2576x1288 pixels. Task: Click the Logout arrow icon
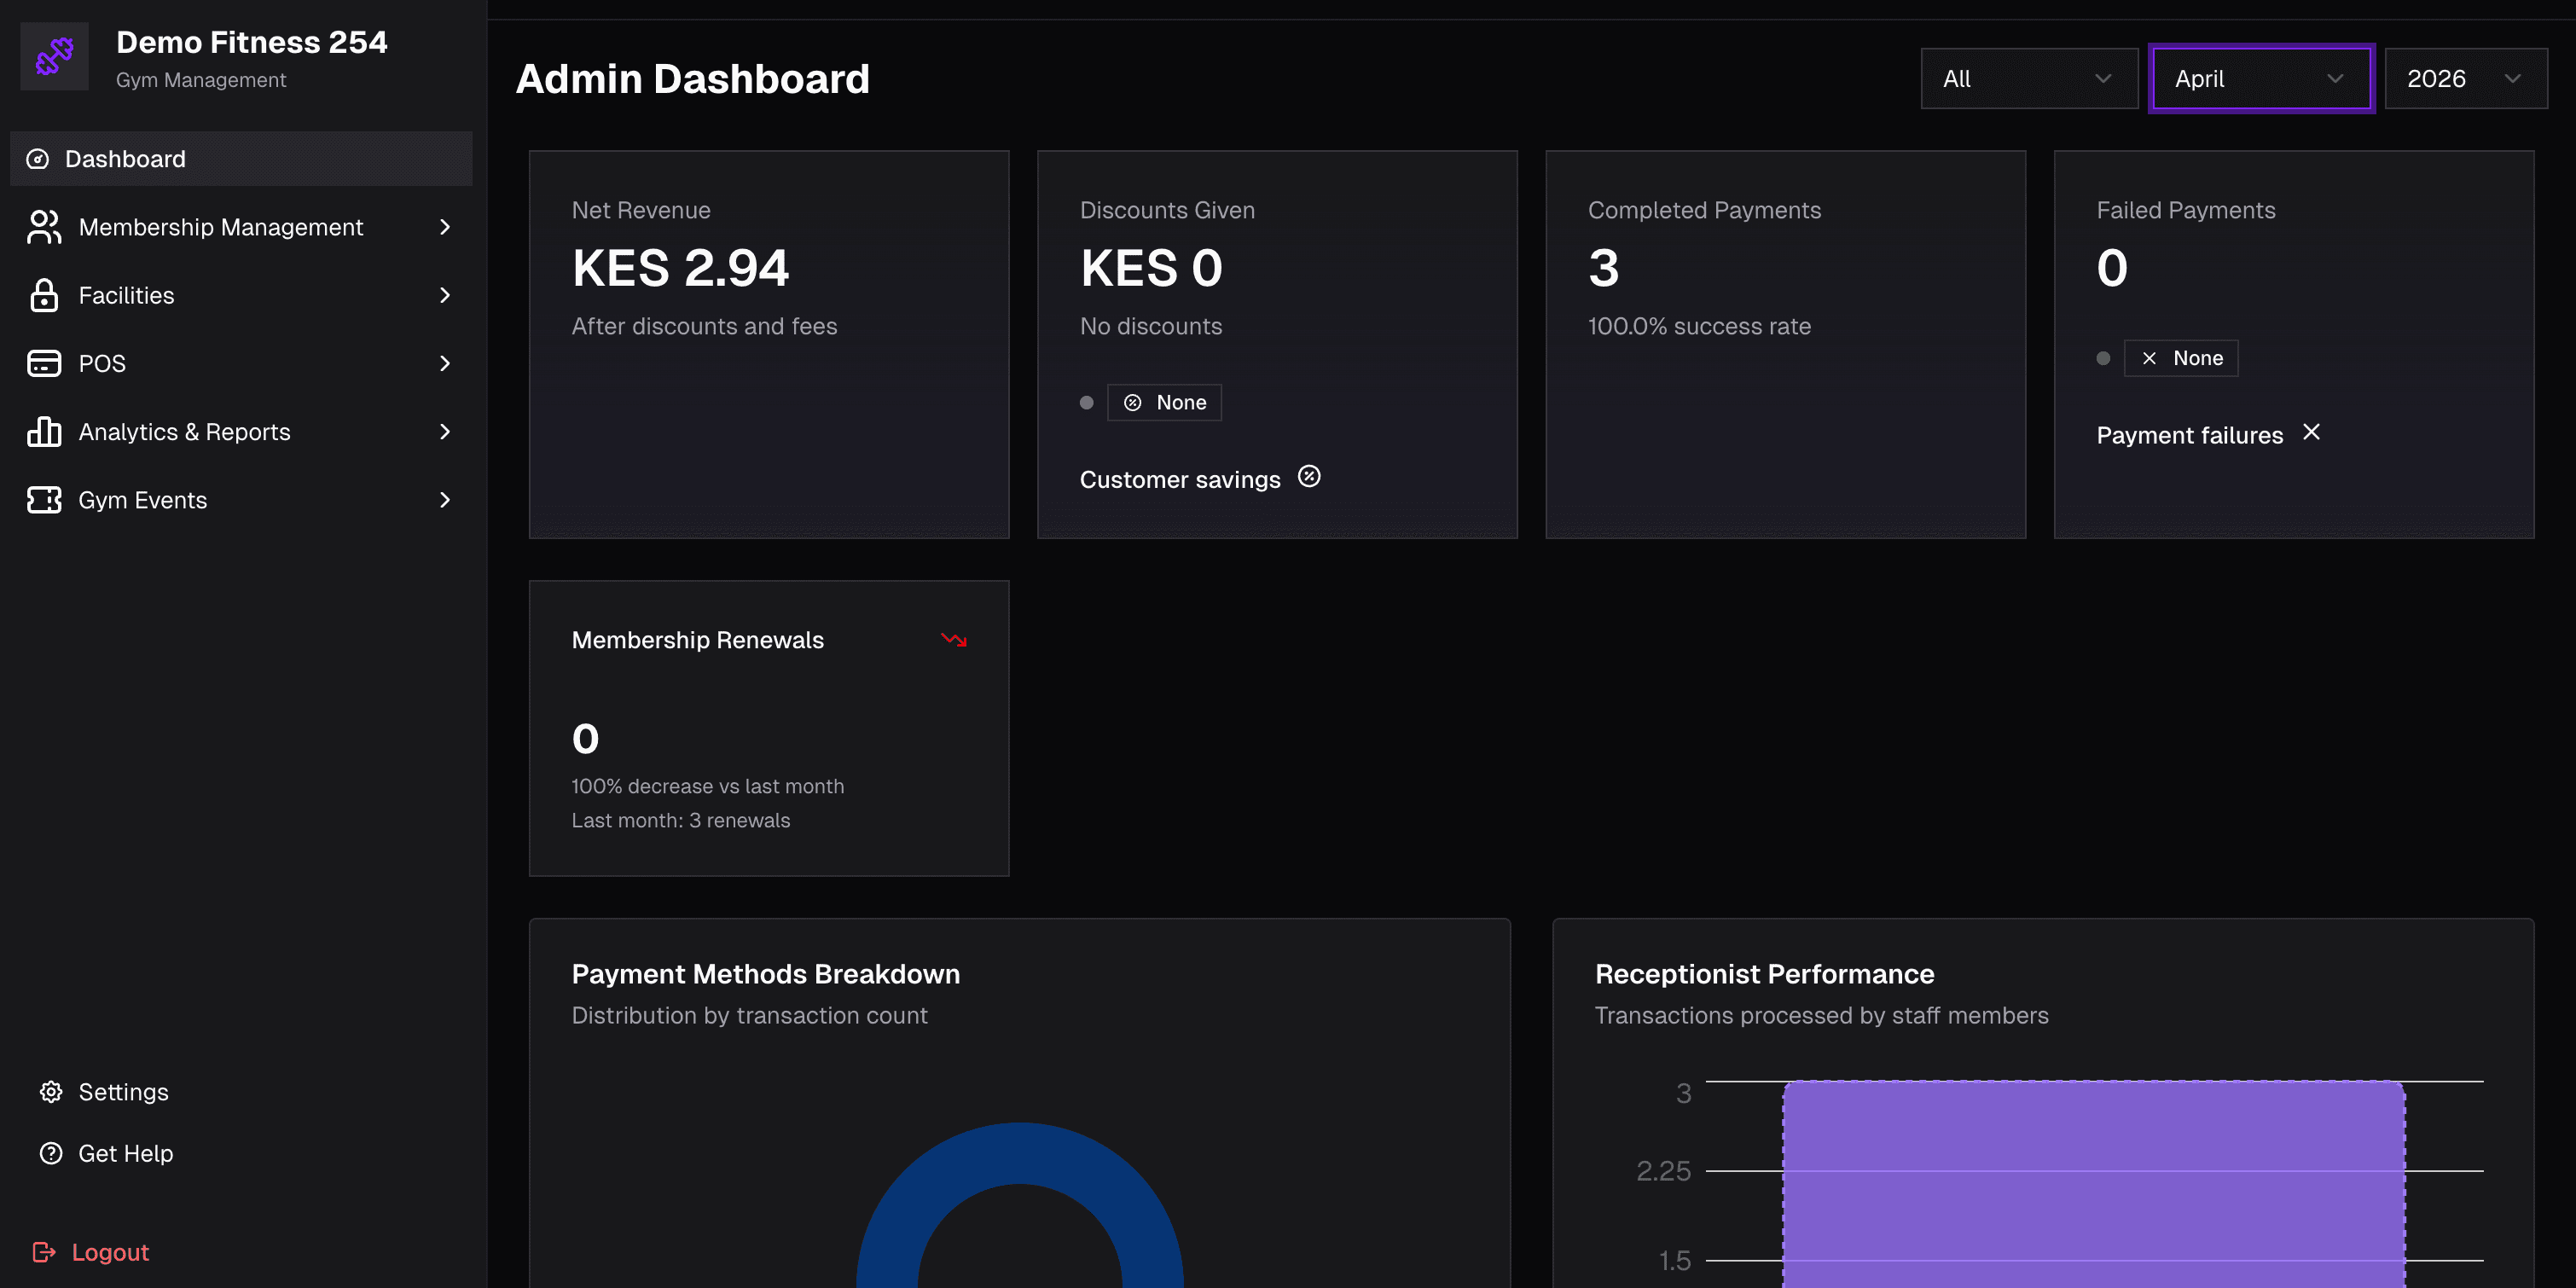click(44, 1252)
